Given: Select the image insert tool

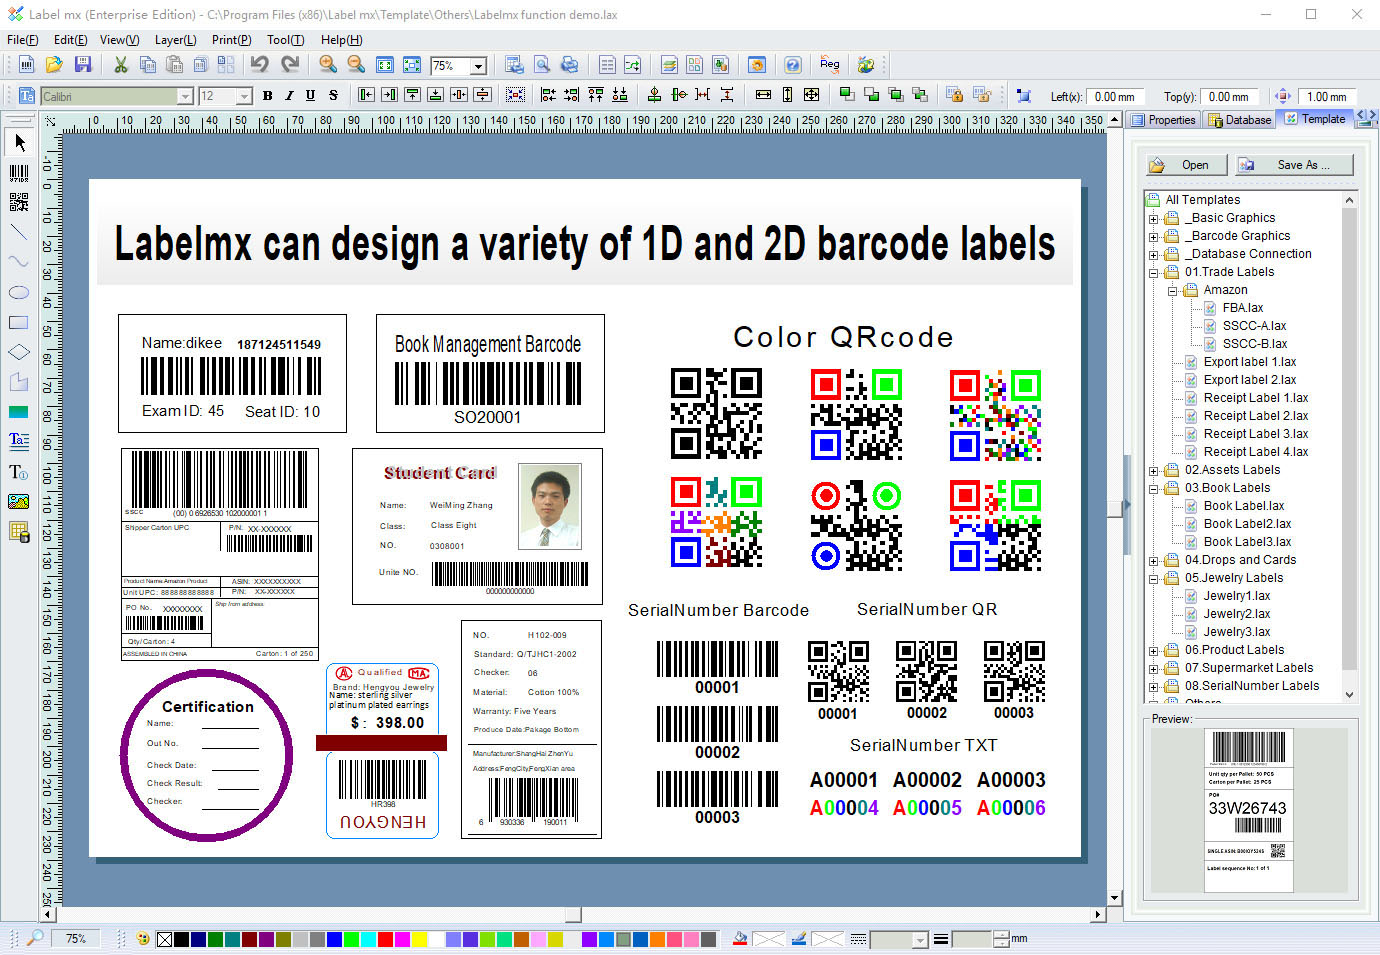Looking at the screenshot, I should pos(19,501).
